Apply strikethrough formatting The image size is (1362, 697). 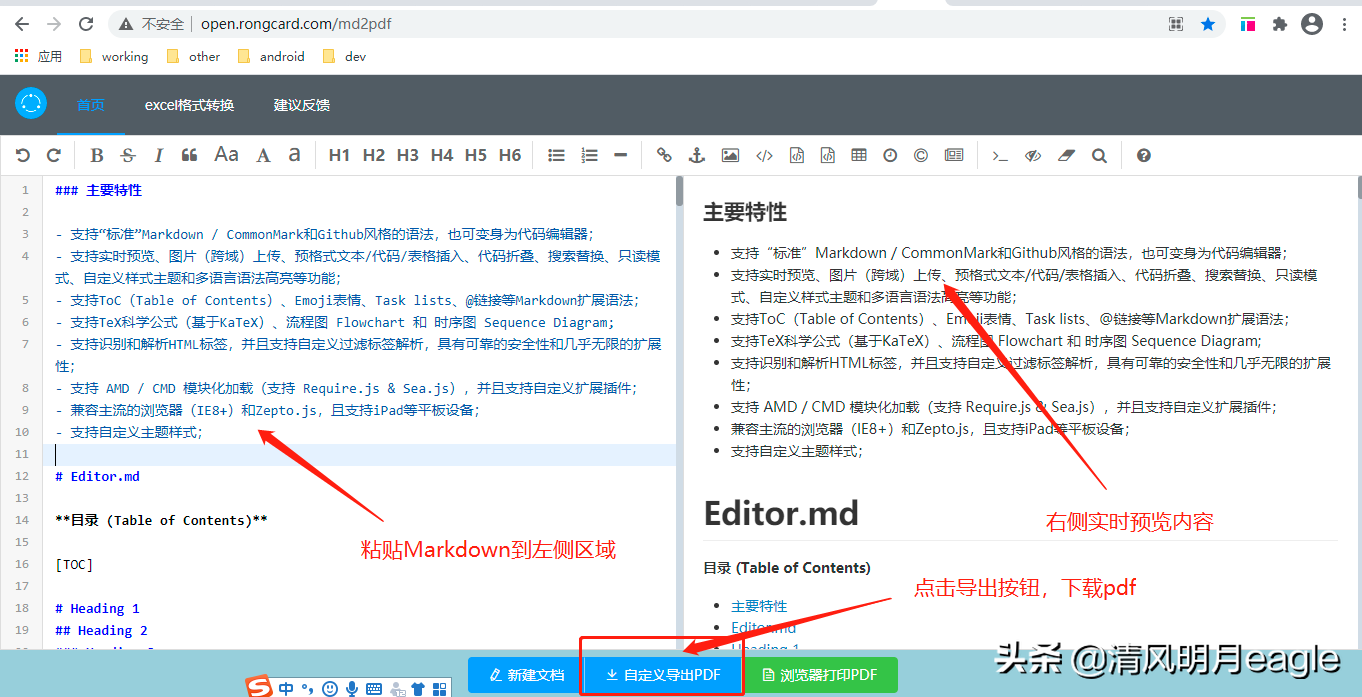[x=128, y=155]
